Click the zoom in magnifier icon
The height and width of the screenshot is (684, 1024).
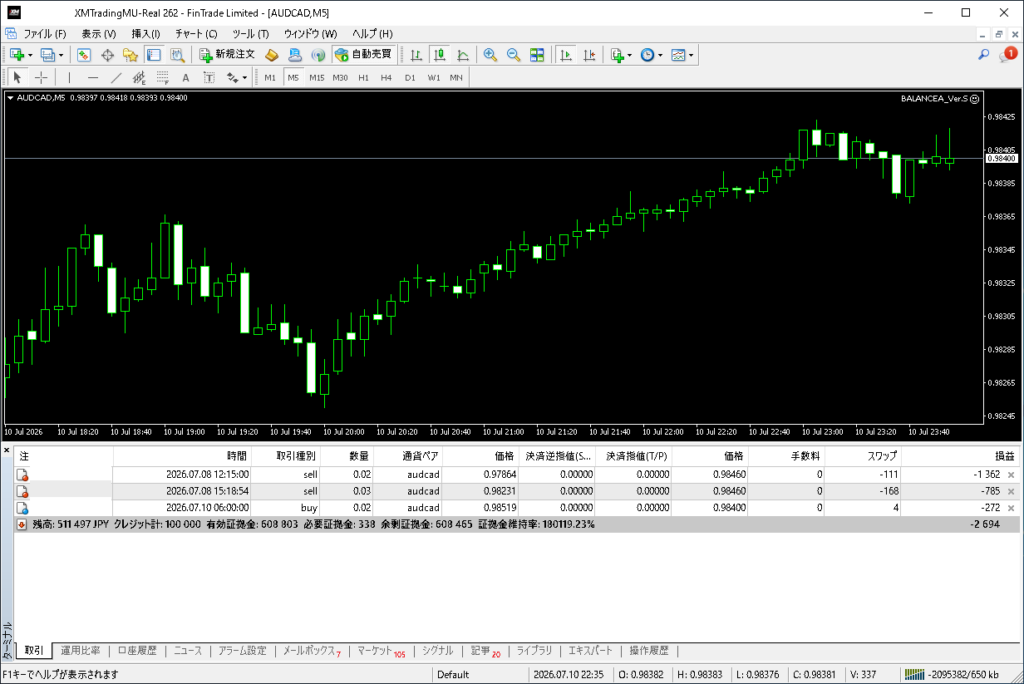(490, 56)
